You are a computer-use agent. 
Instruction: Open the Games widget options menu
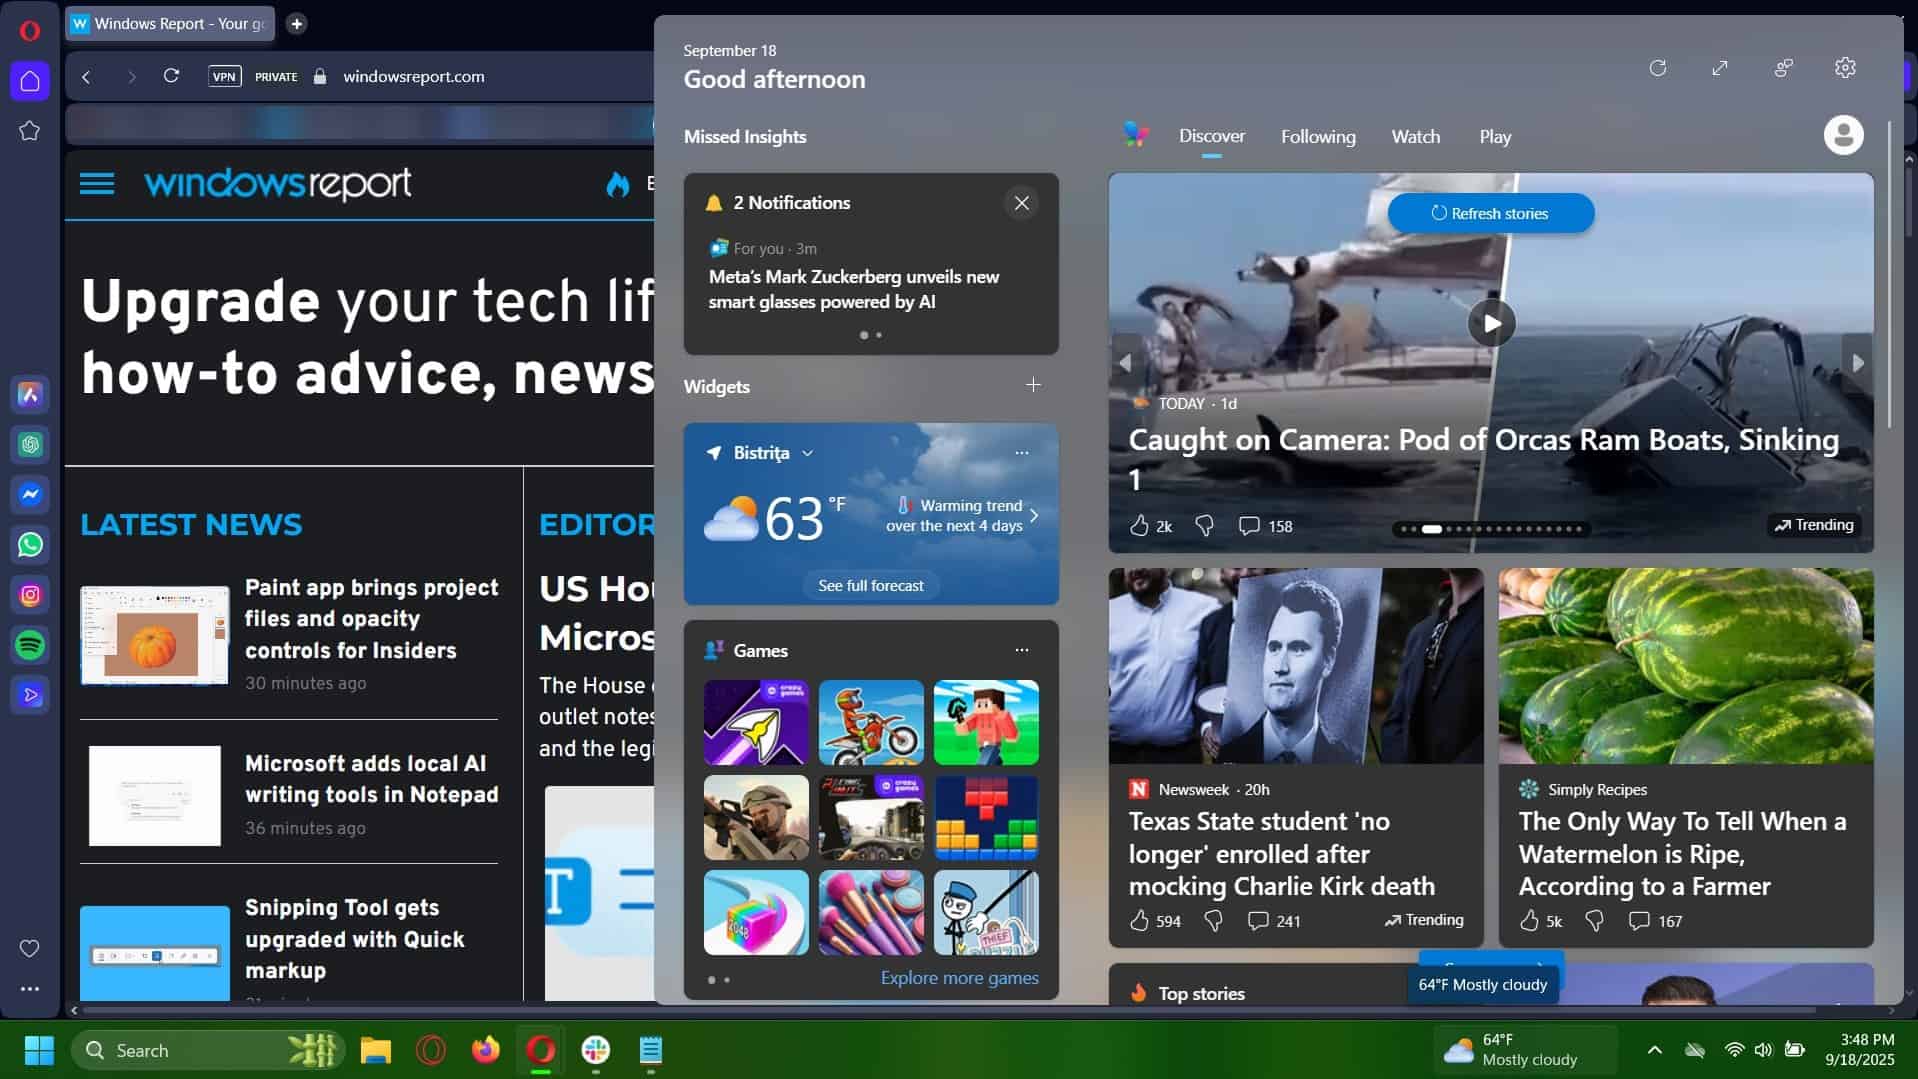point(1022,650)
